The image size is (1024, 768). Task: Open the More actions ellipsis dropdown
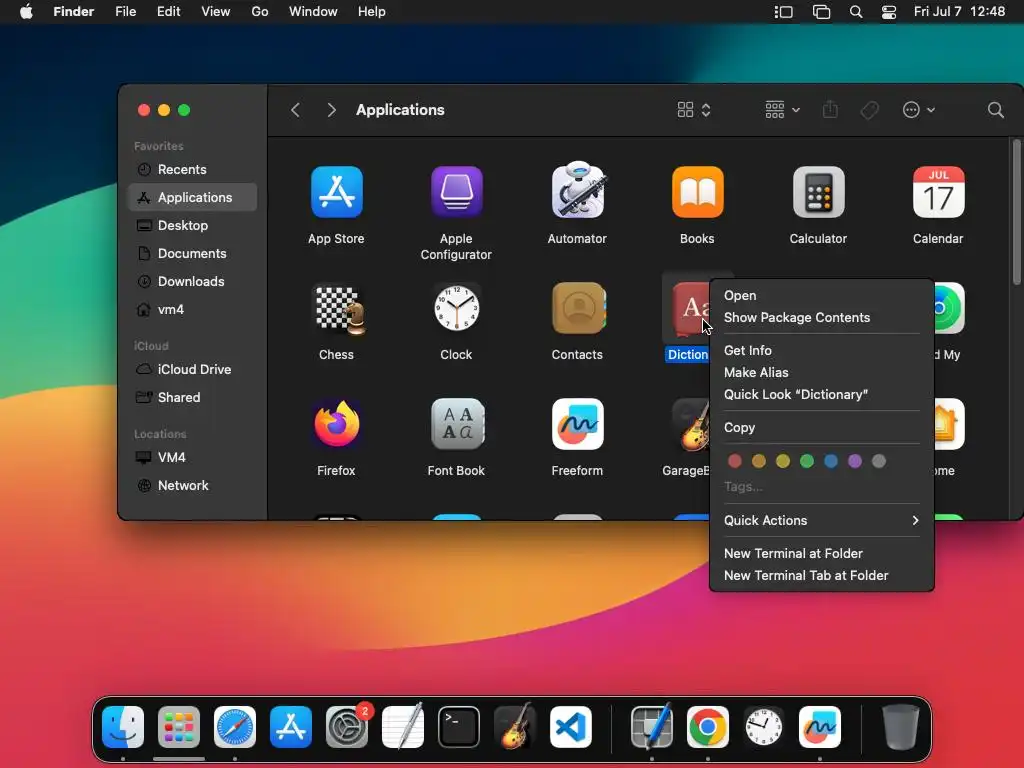(x=918, y=110)
